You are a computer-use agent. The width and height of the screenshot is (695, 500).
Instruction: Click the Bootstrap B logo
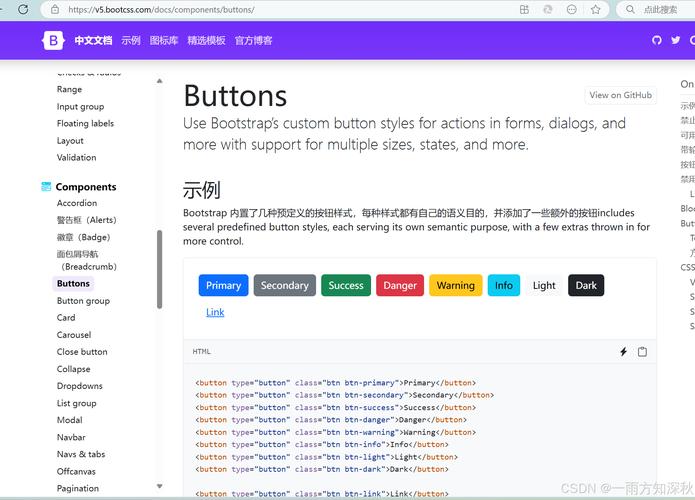coord(53,40)
